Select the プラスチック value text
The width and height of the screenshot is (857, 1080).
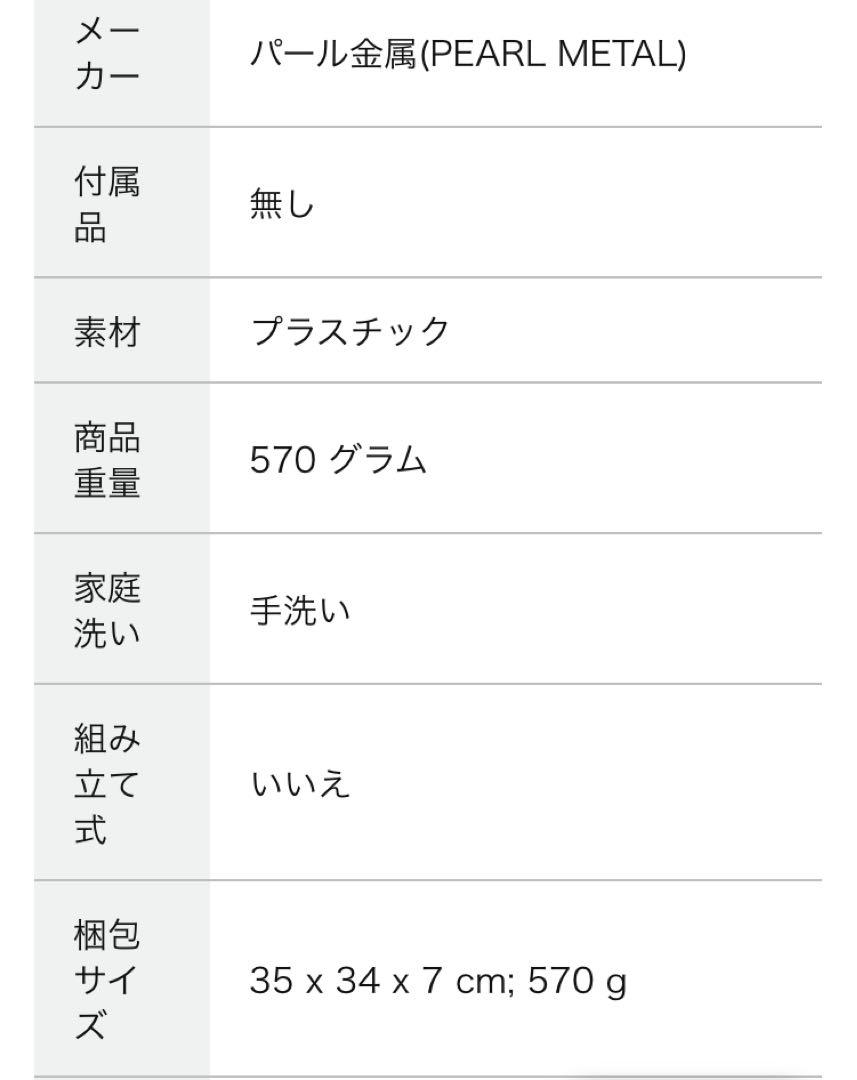tap(350, 331)
